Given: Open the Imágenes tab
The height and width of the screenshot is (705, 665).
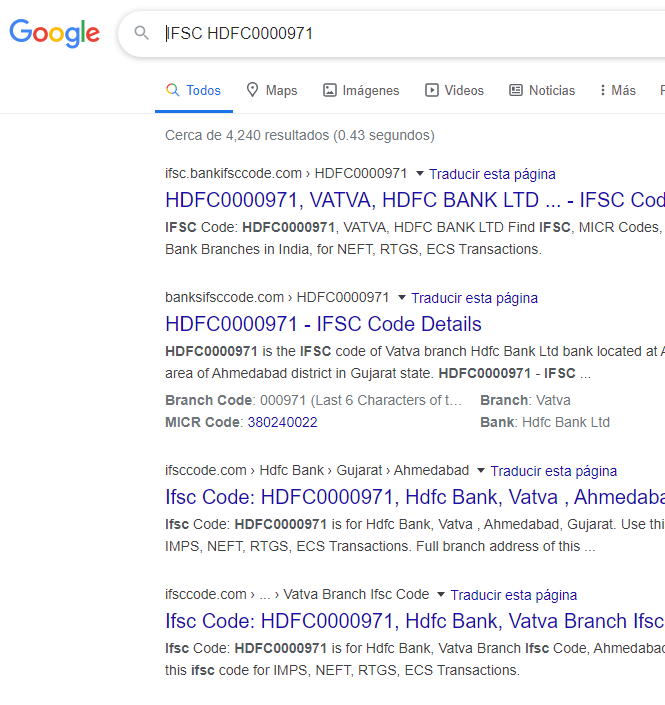Looking at the screenshot, I should (361, 90).
